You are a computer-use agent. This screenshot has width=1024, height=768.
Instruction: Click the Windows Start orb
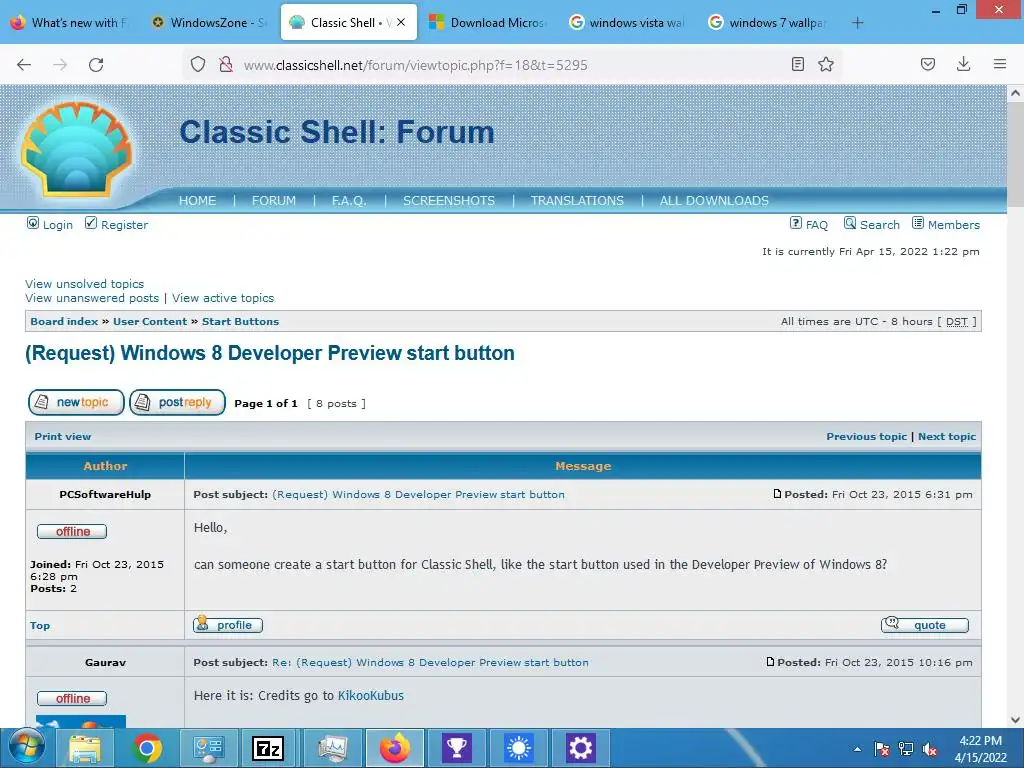(x=27, y=747)
